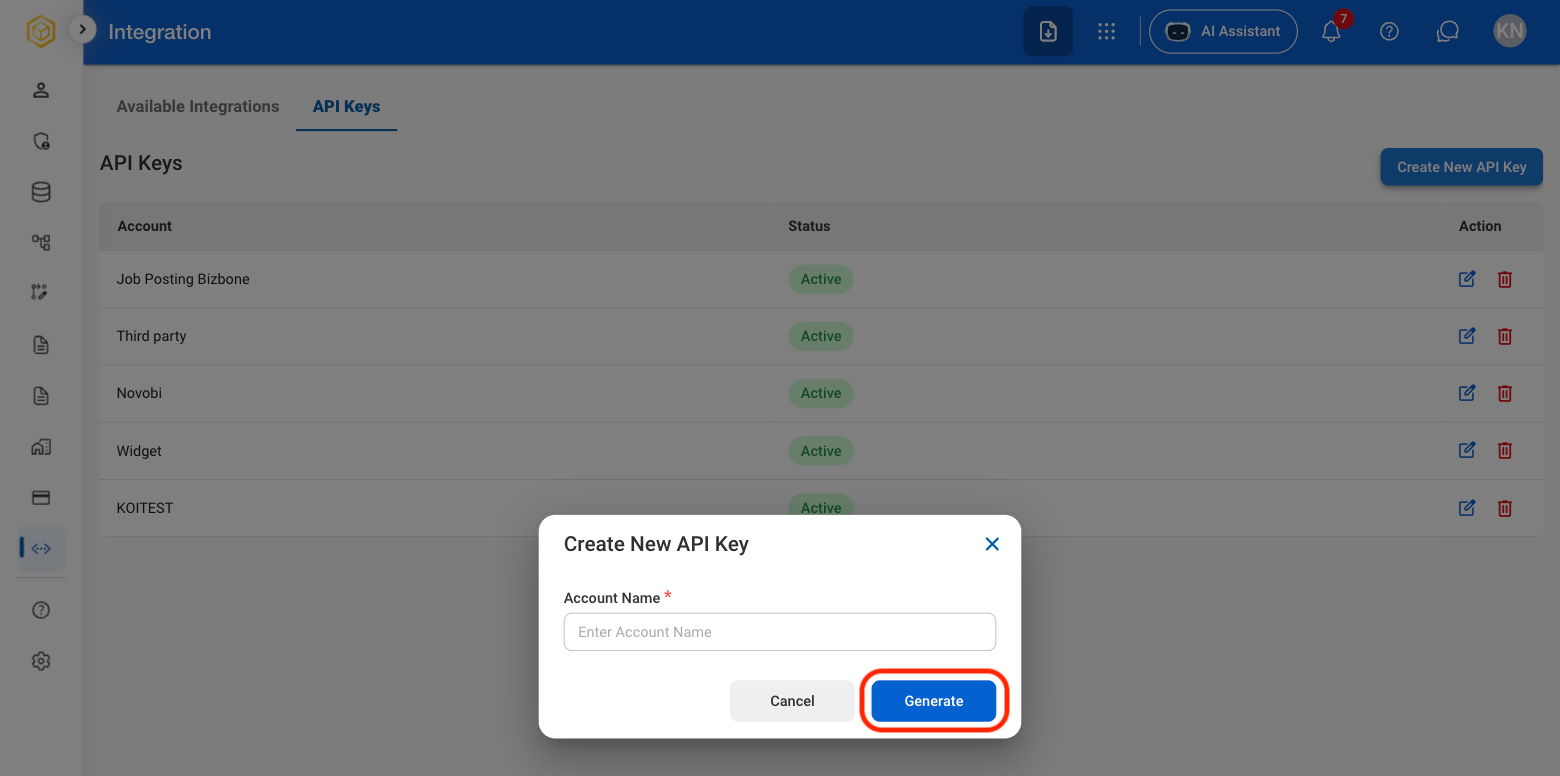The height and width of the screenshot is (776, 1560).
Task: Click the Account Name field label
Action: [x=612, y=598]
